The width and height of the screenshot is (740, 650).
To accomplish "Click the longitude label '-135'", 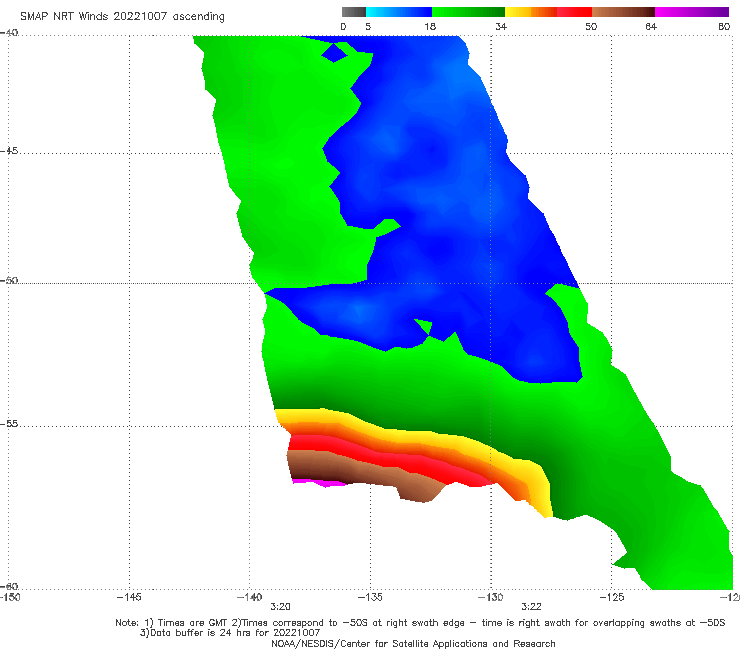I will pos(370,597).
